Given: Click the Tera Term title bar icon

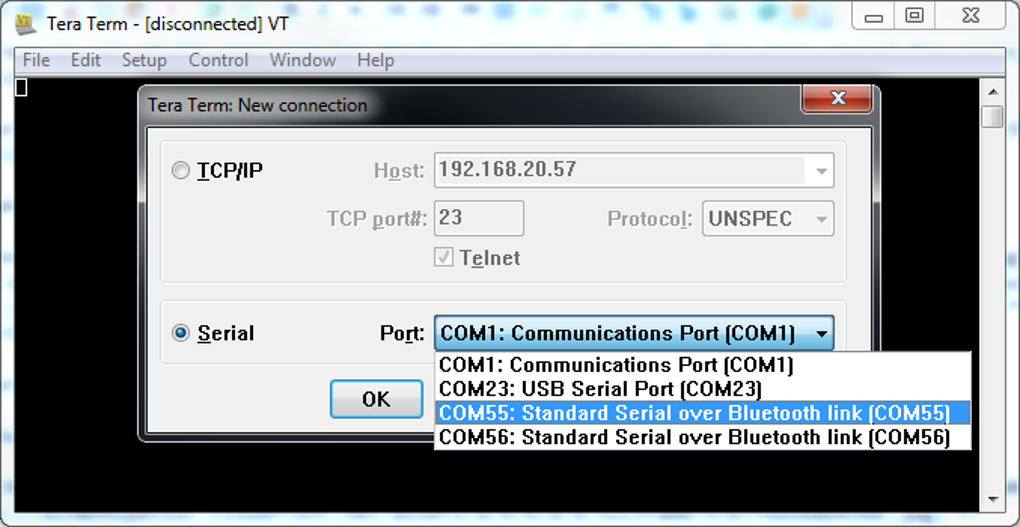Looking at the screenshot, I should pos(25,24).
